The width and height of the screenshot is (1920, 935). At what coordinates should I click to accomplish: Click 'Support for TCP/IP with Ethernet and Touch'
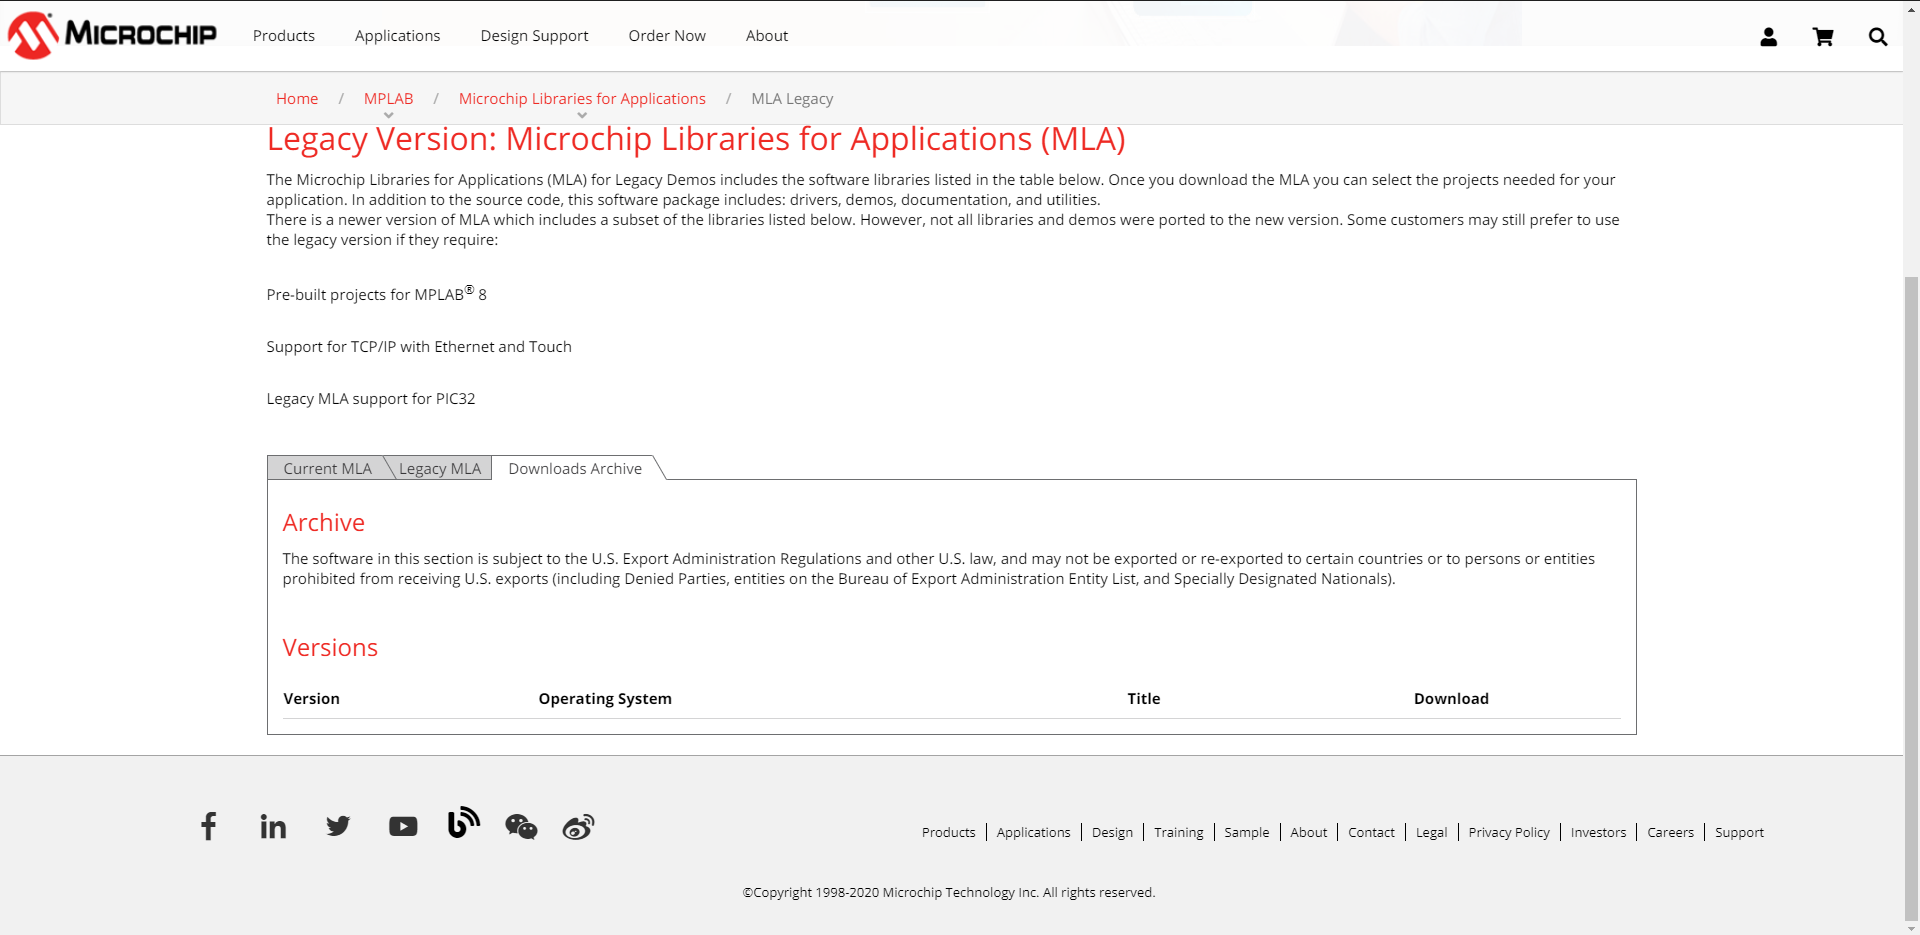[x=419, y=346]
